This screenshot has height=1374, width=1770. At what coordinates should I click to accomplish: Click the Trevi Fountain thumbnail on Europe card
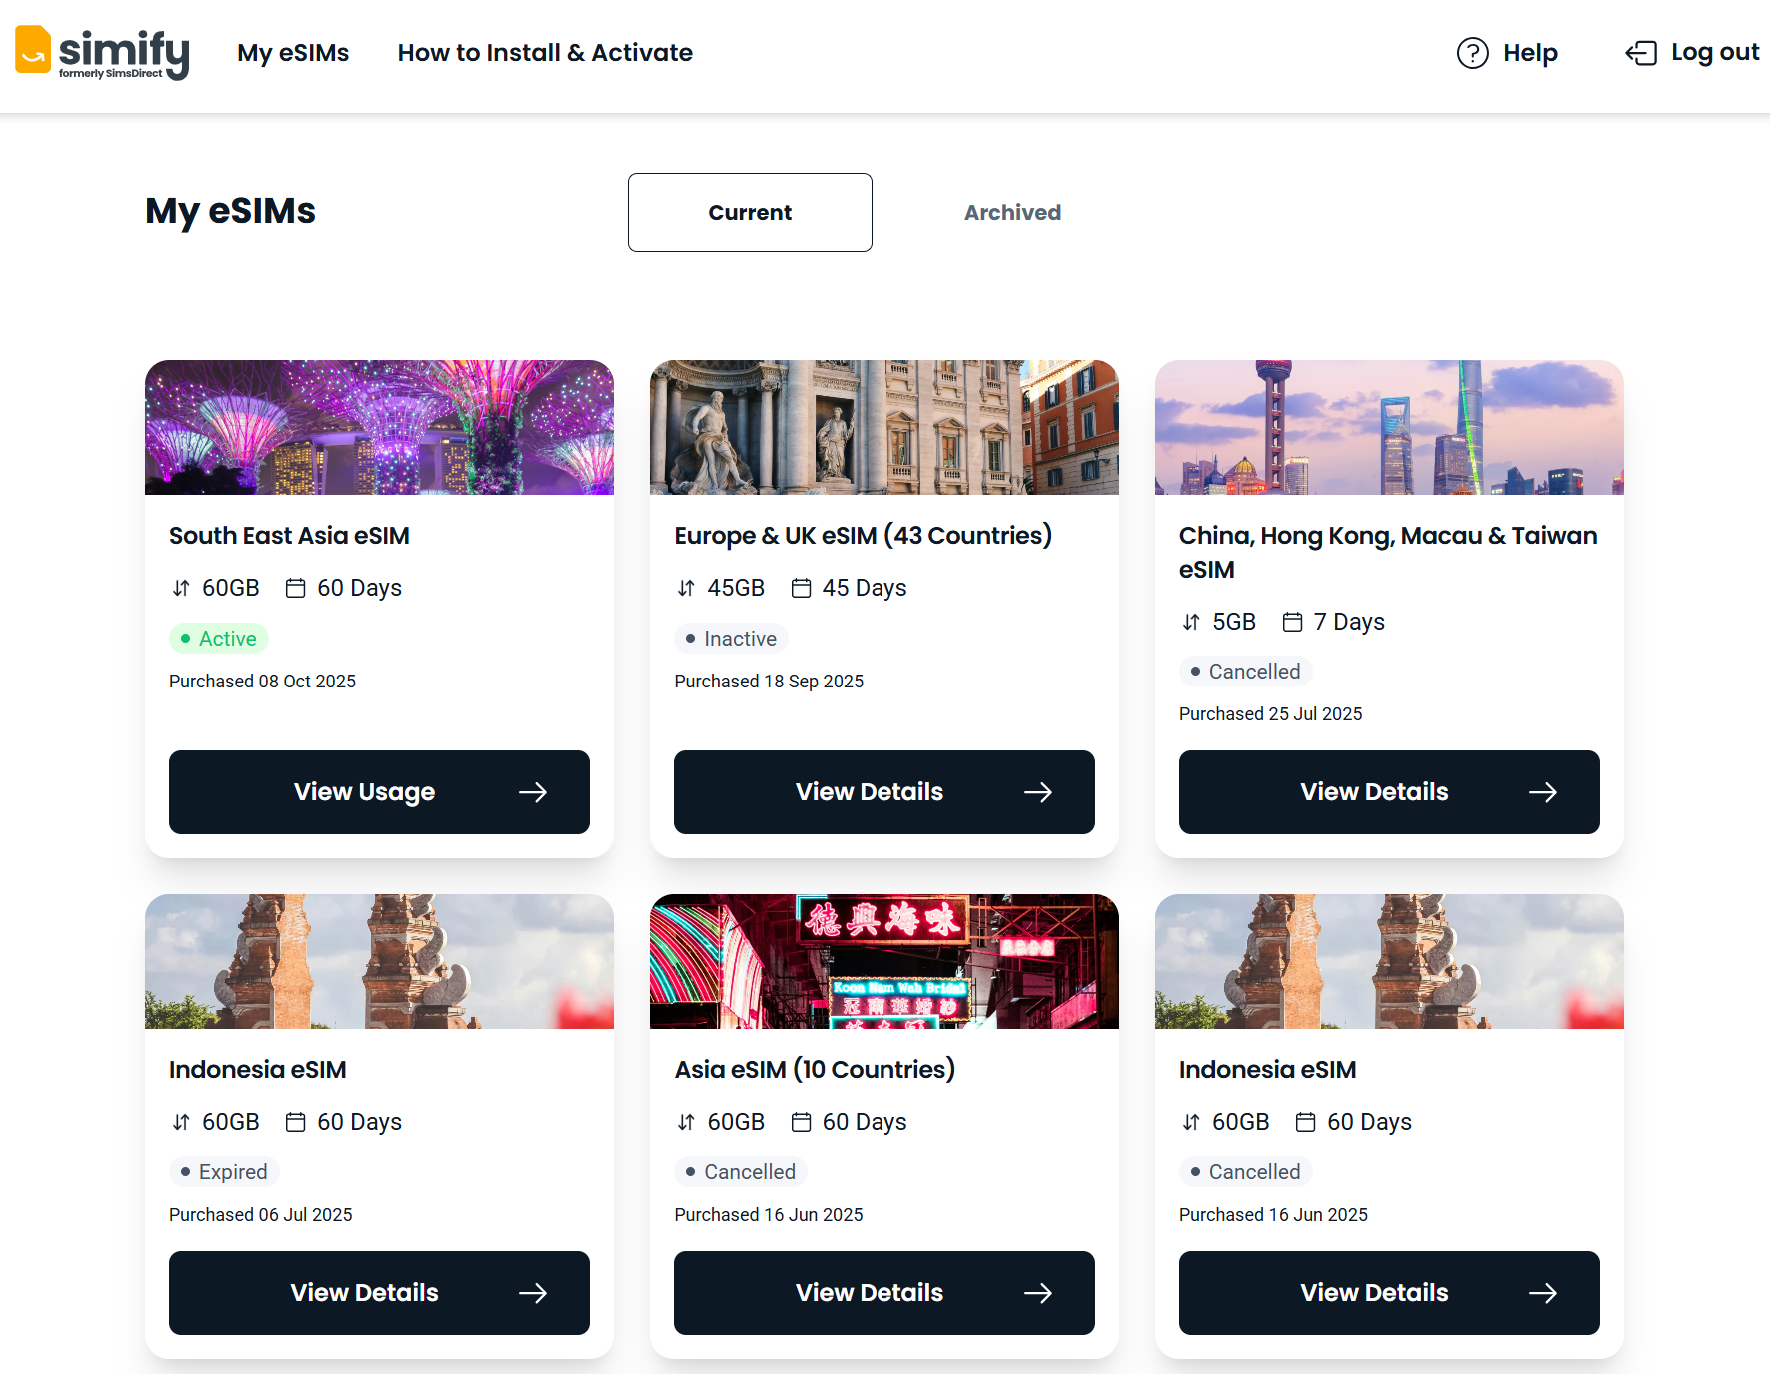[x=884, y=427]
